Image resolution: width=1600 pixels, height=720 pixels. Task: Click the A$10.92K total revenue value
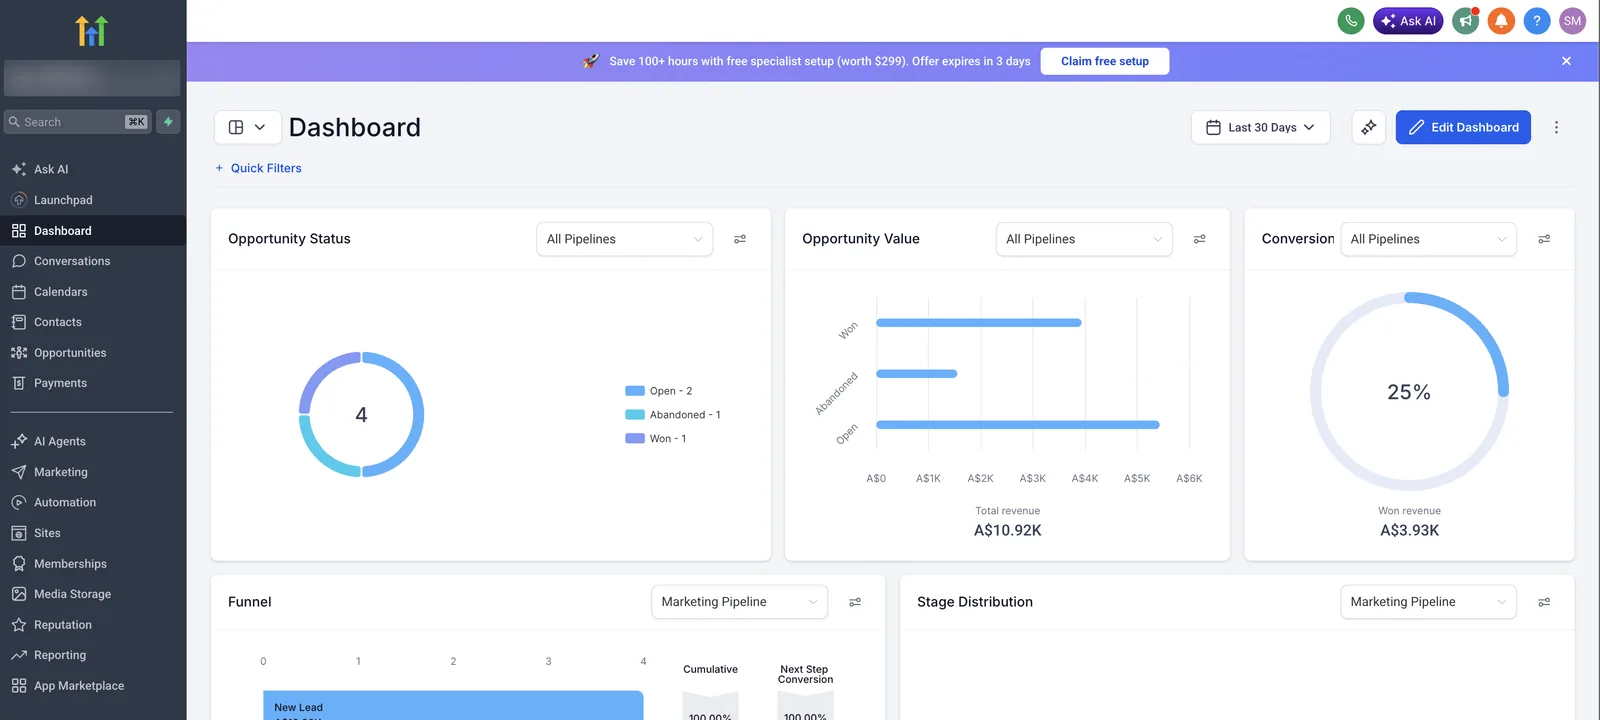[1008, 531]
